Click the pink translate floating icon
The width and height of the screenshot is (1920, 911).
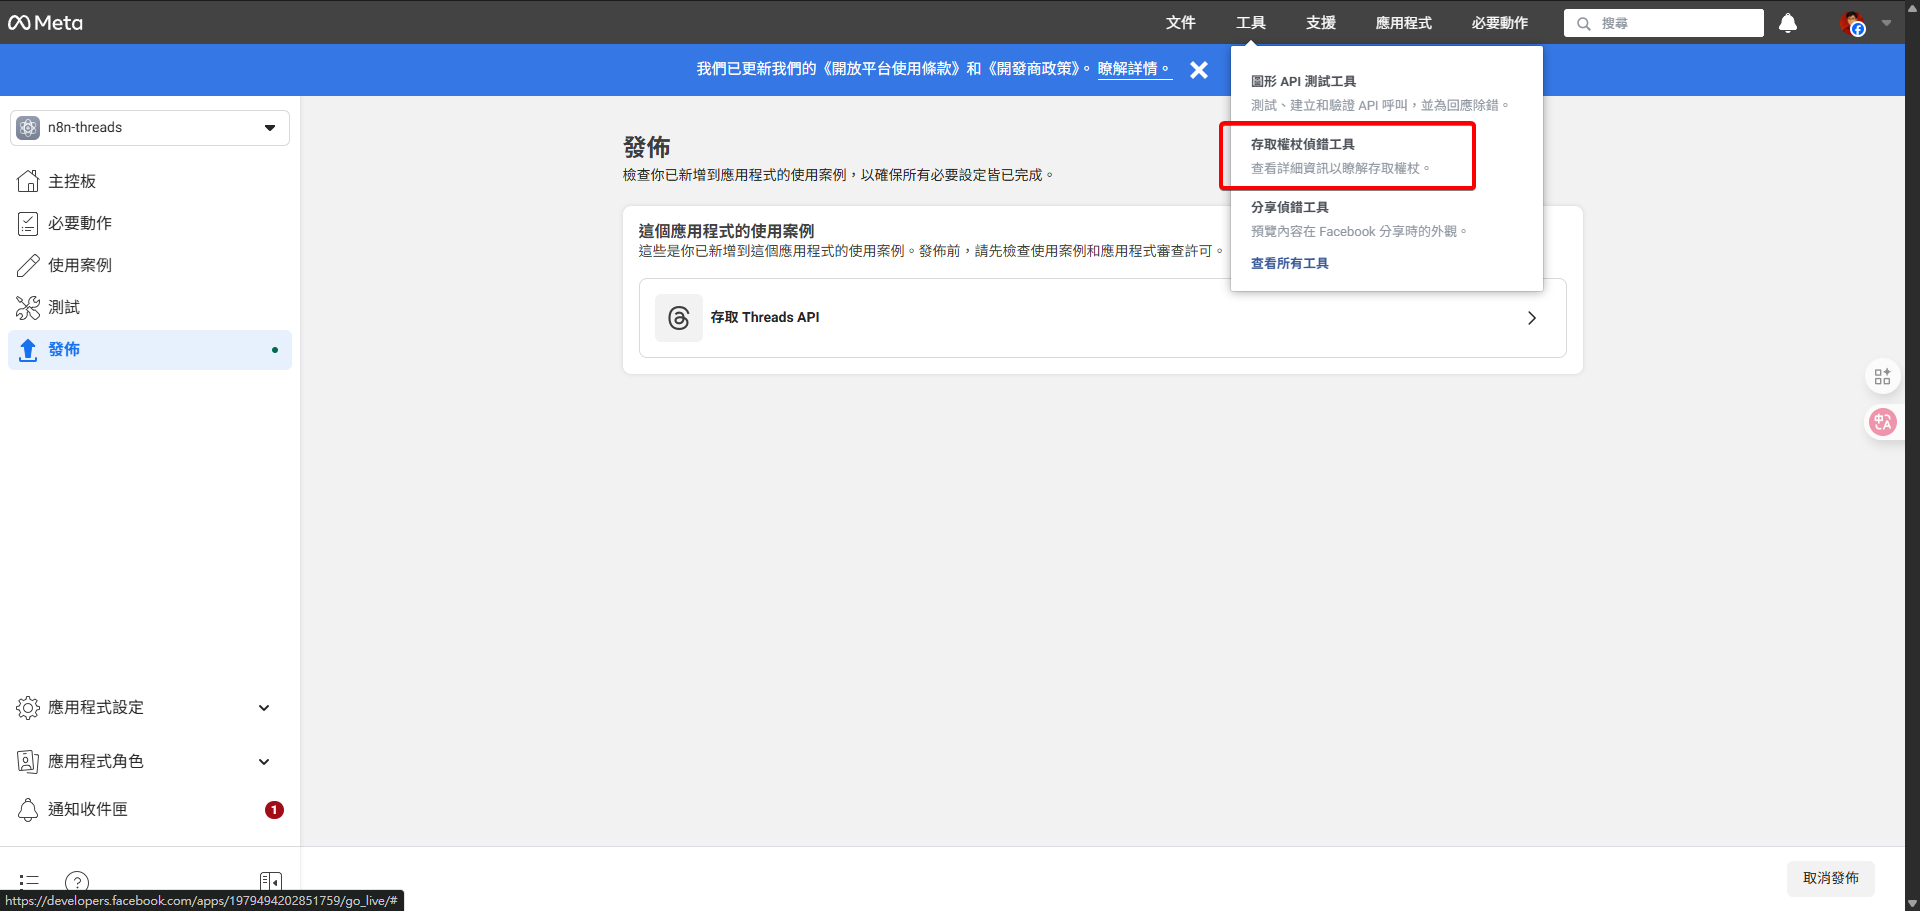pos(1882,422)
